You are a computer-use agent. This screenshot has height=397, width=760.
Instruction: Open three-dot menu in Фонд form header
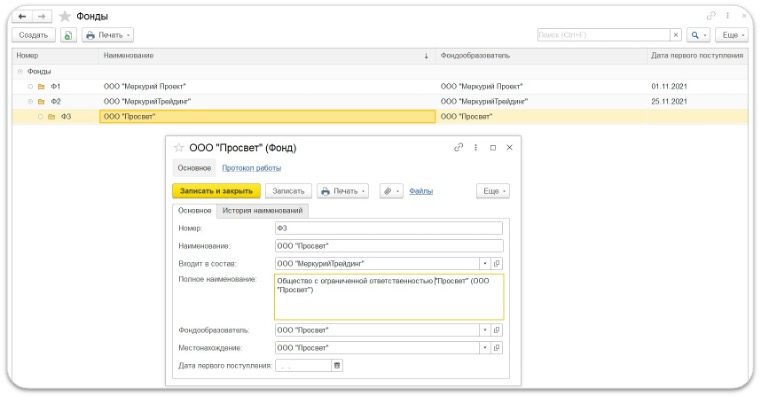(x=475, y=147)
